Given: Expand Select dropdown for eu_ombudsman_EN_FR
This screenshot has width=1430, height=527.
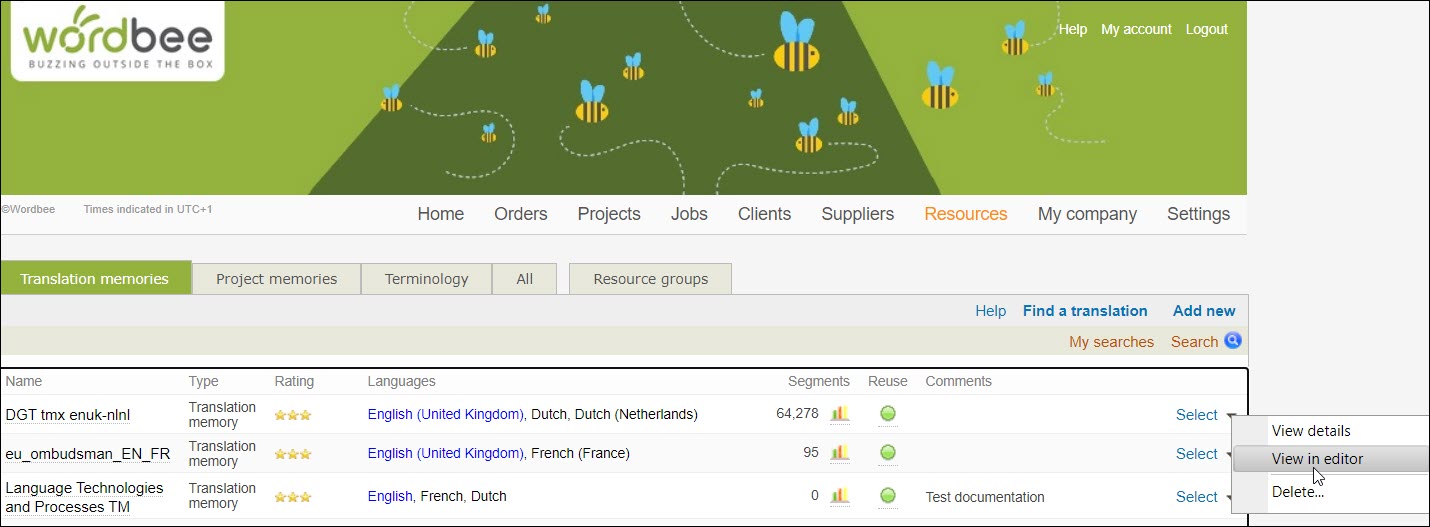Looking at the screenshot, I should (1197, 454).
